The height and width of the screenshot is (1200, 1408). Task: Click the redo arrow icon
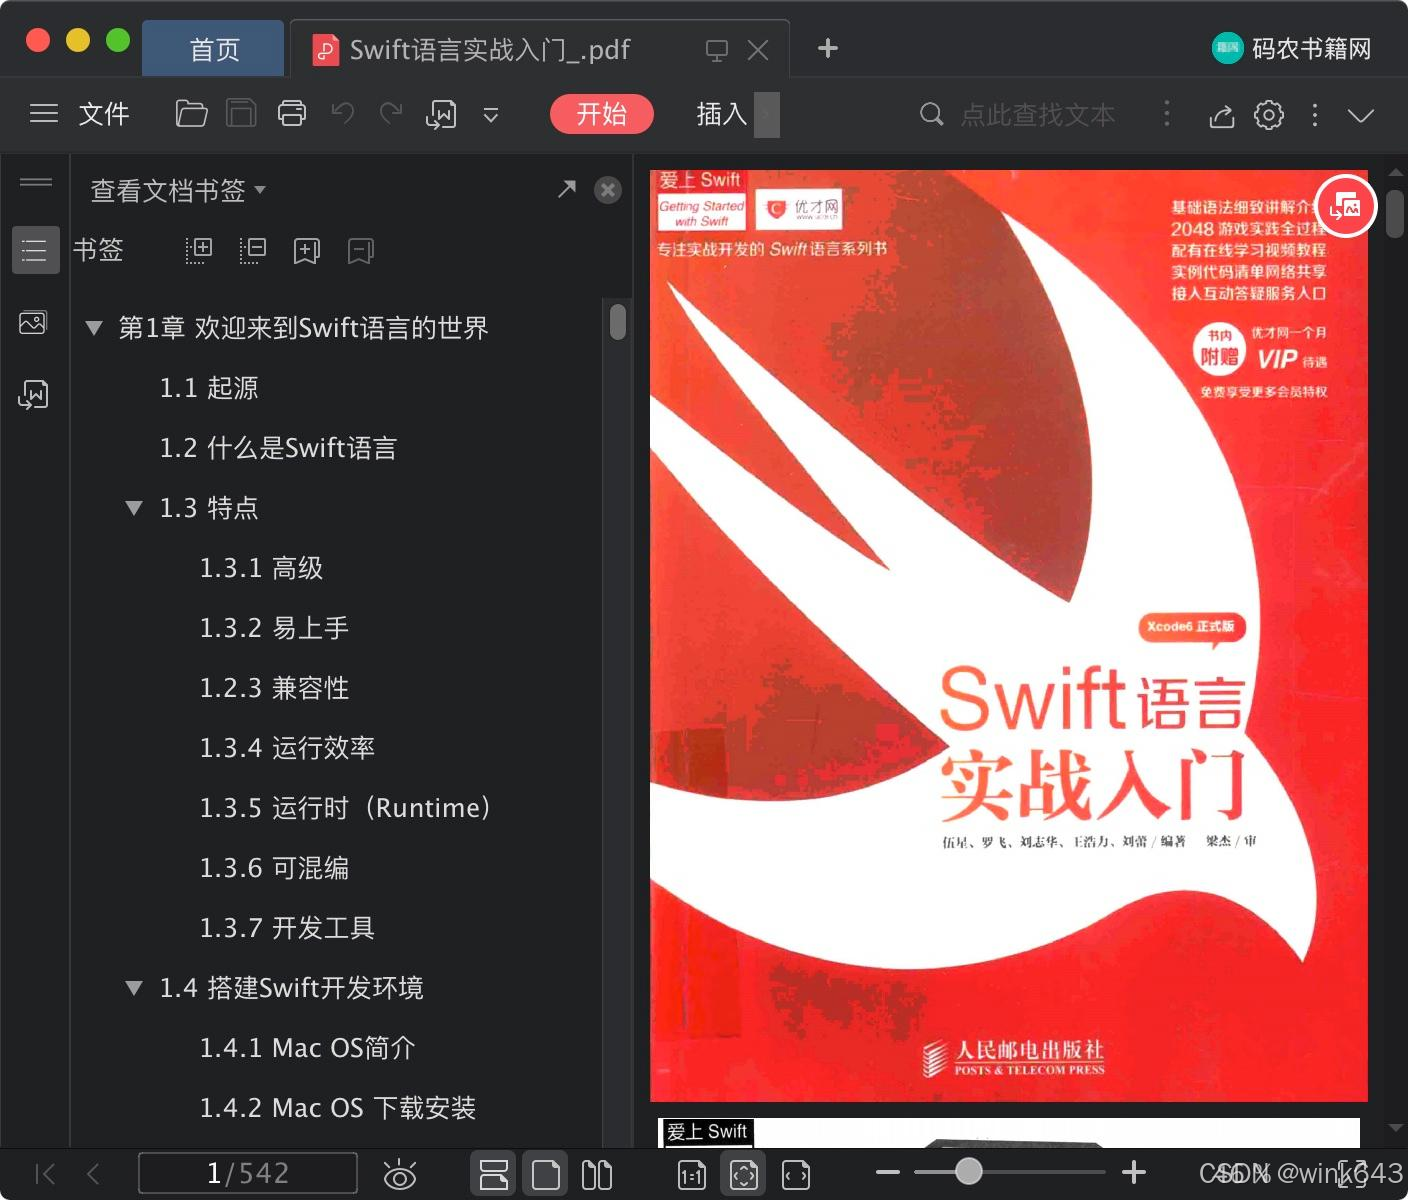pos(391,114)
